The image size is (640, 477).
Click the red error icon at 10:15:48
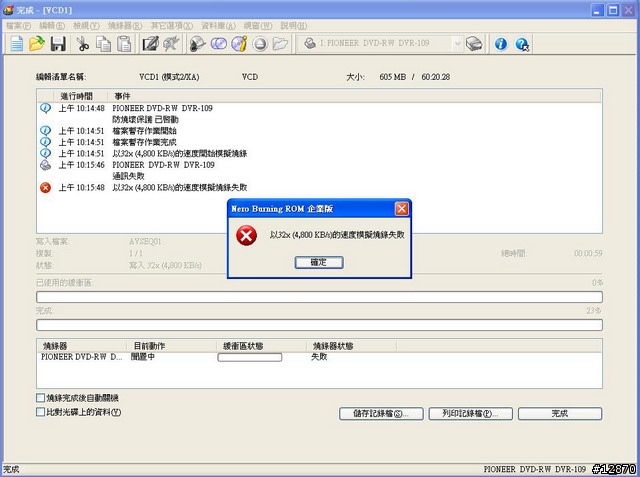[x=45, y=188]
